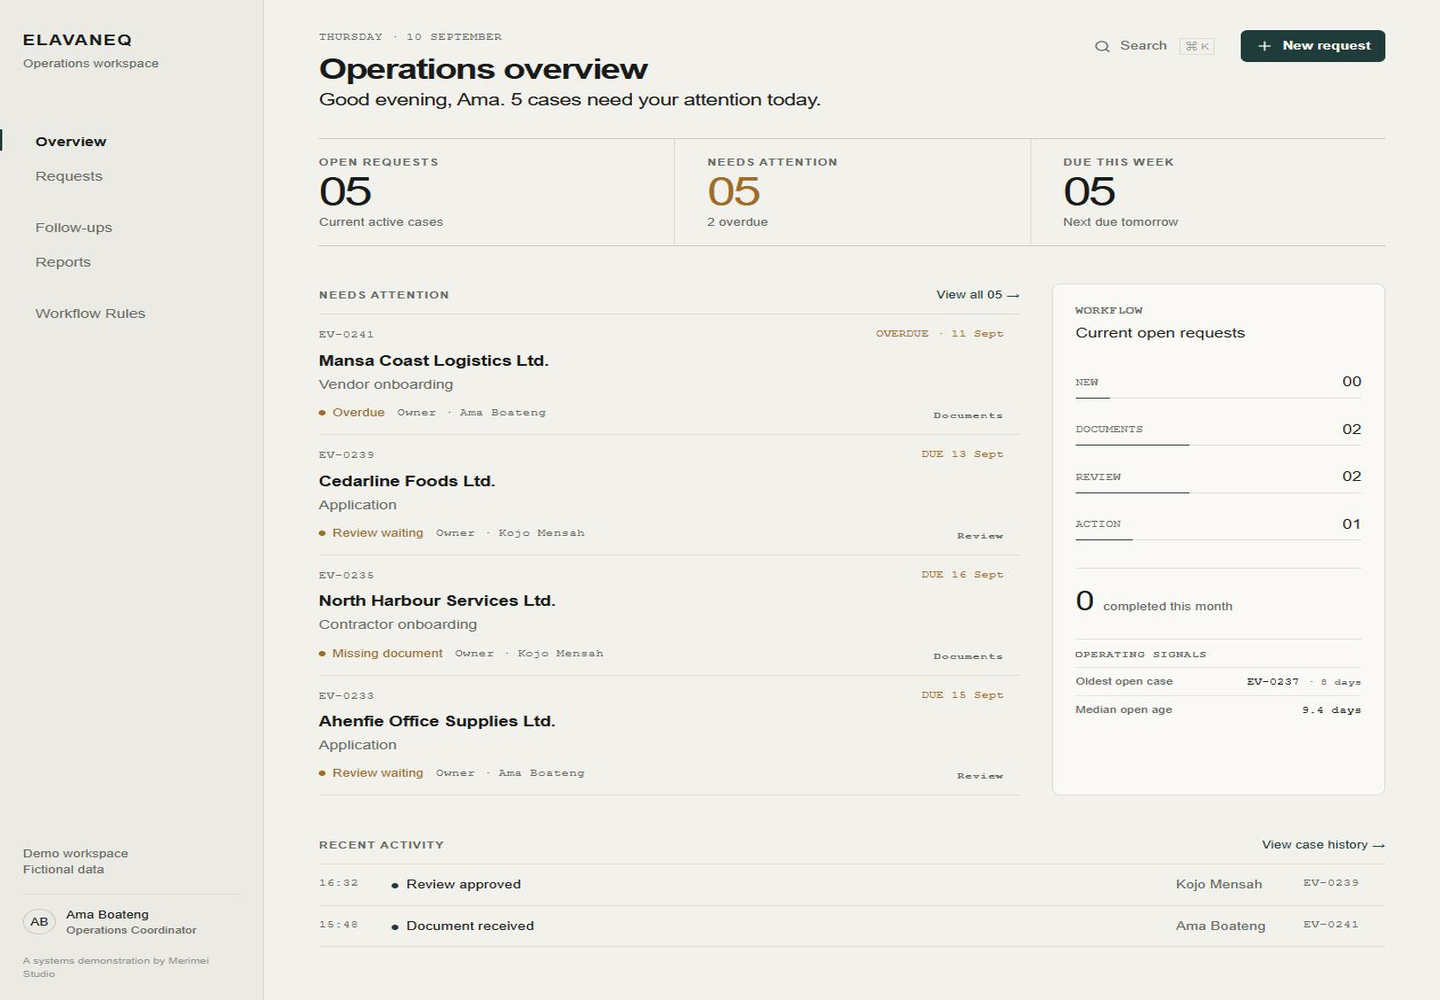Image resolution: width=1440 pixels, height=1000 pixels.
Task: Click the Review approved activity entry
Action: 852,885
